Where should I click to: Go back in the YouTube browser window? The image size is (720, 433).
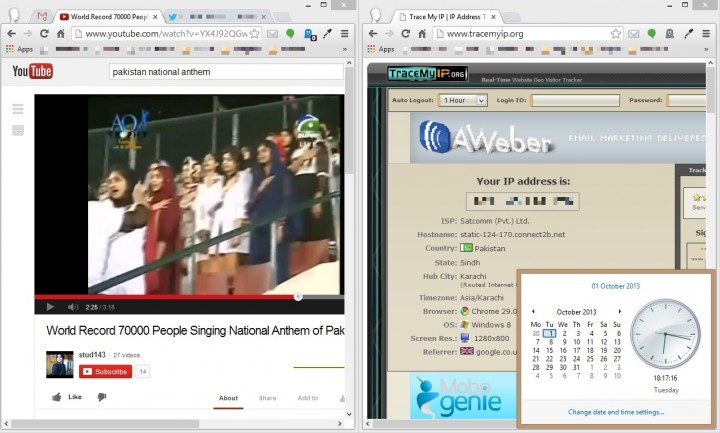click(x=11, y=34)
